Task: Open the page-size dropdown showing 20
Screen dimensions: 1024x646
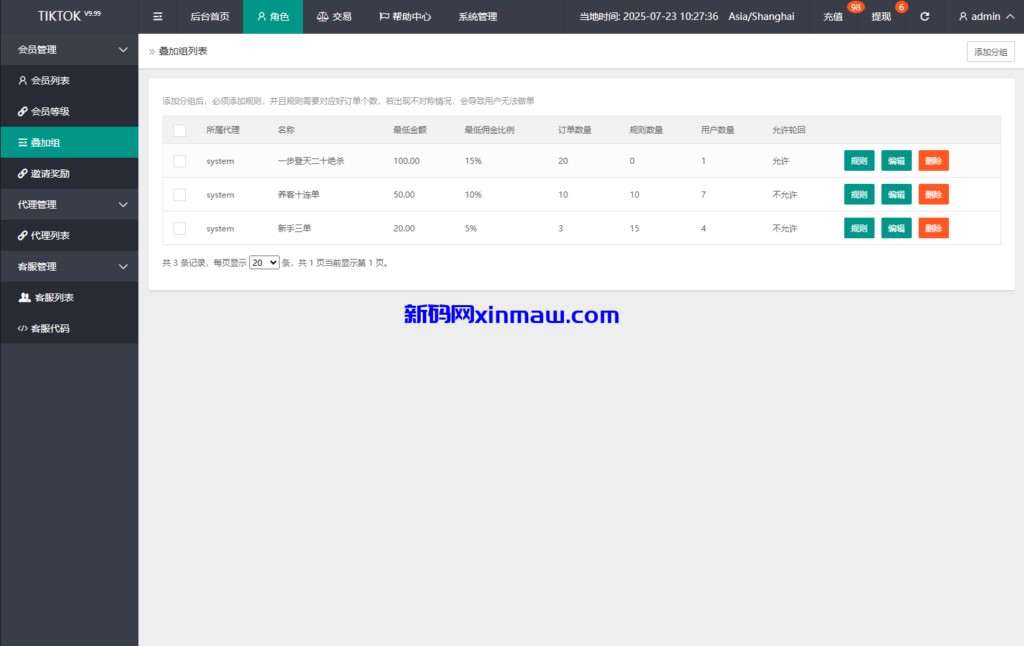Action: click(x=263, y=261)
